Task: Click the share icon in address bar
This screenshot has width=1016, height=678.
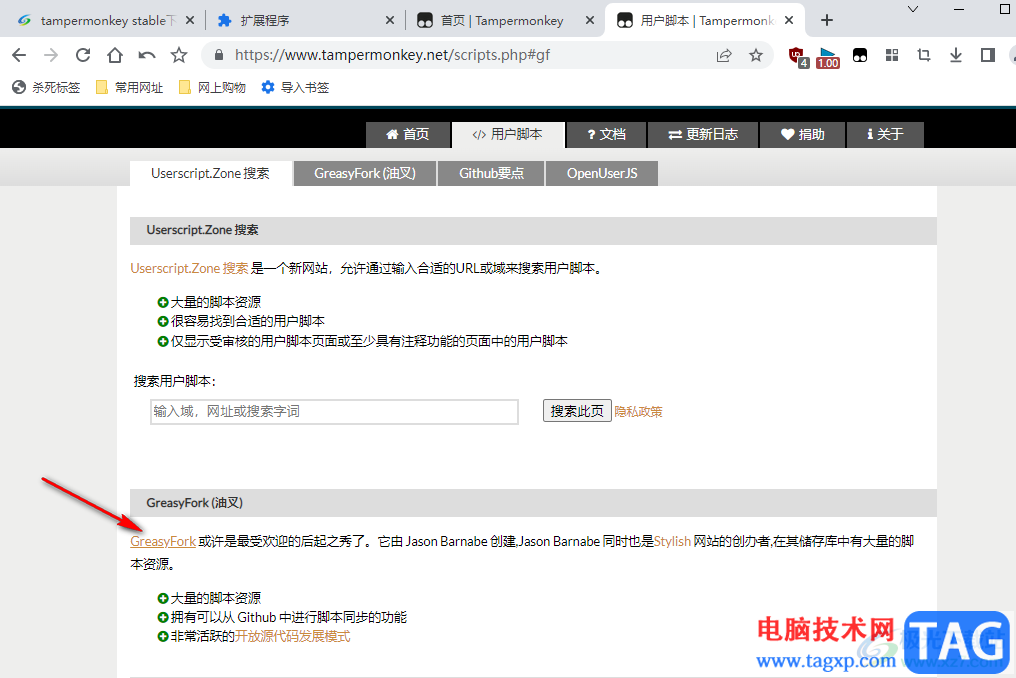Action: tap(724, 55)
